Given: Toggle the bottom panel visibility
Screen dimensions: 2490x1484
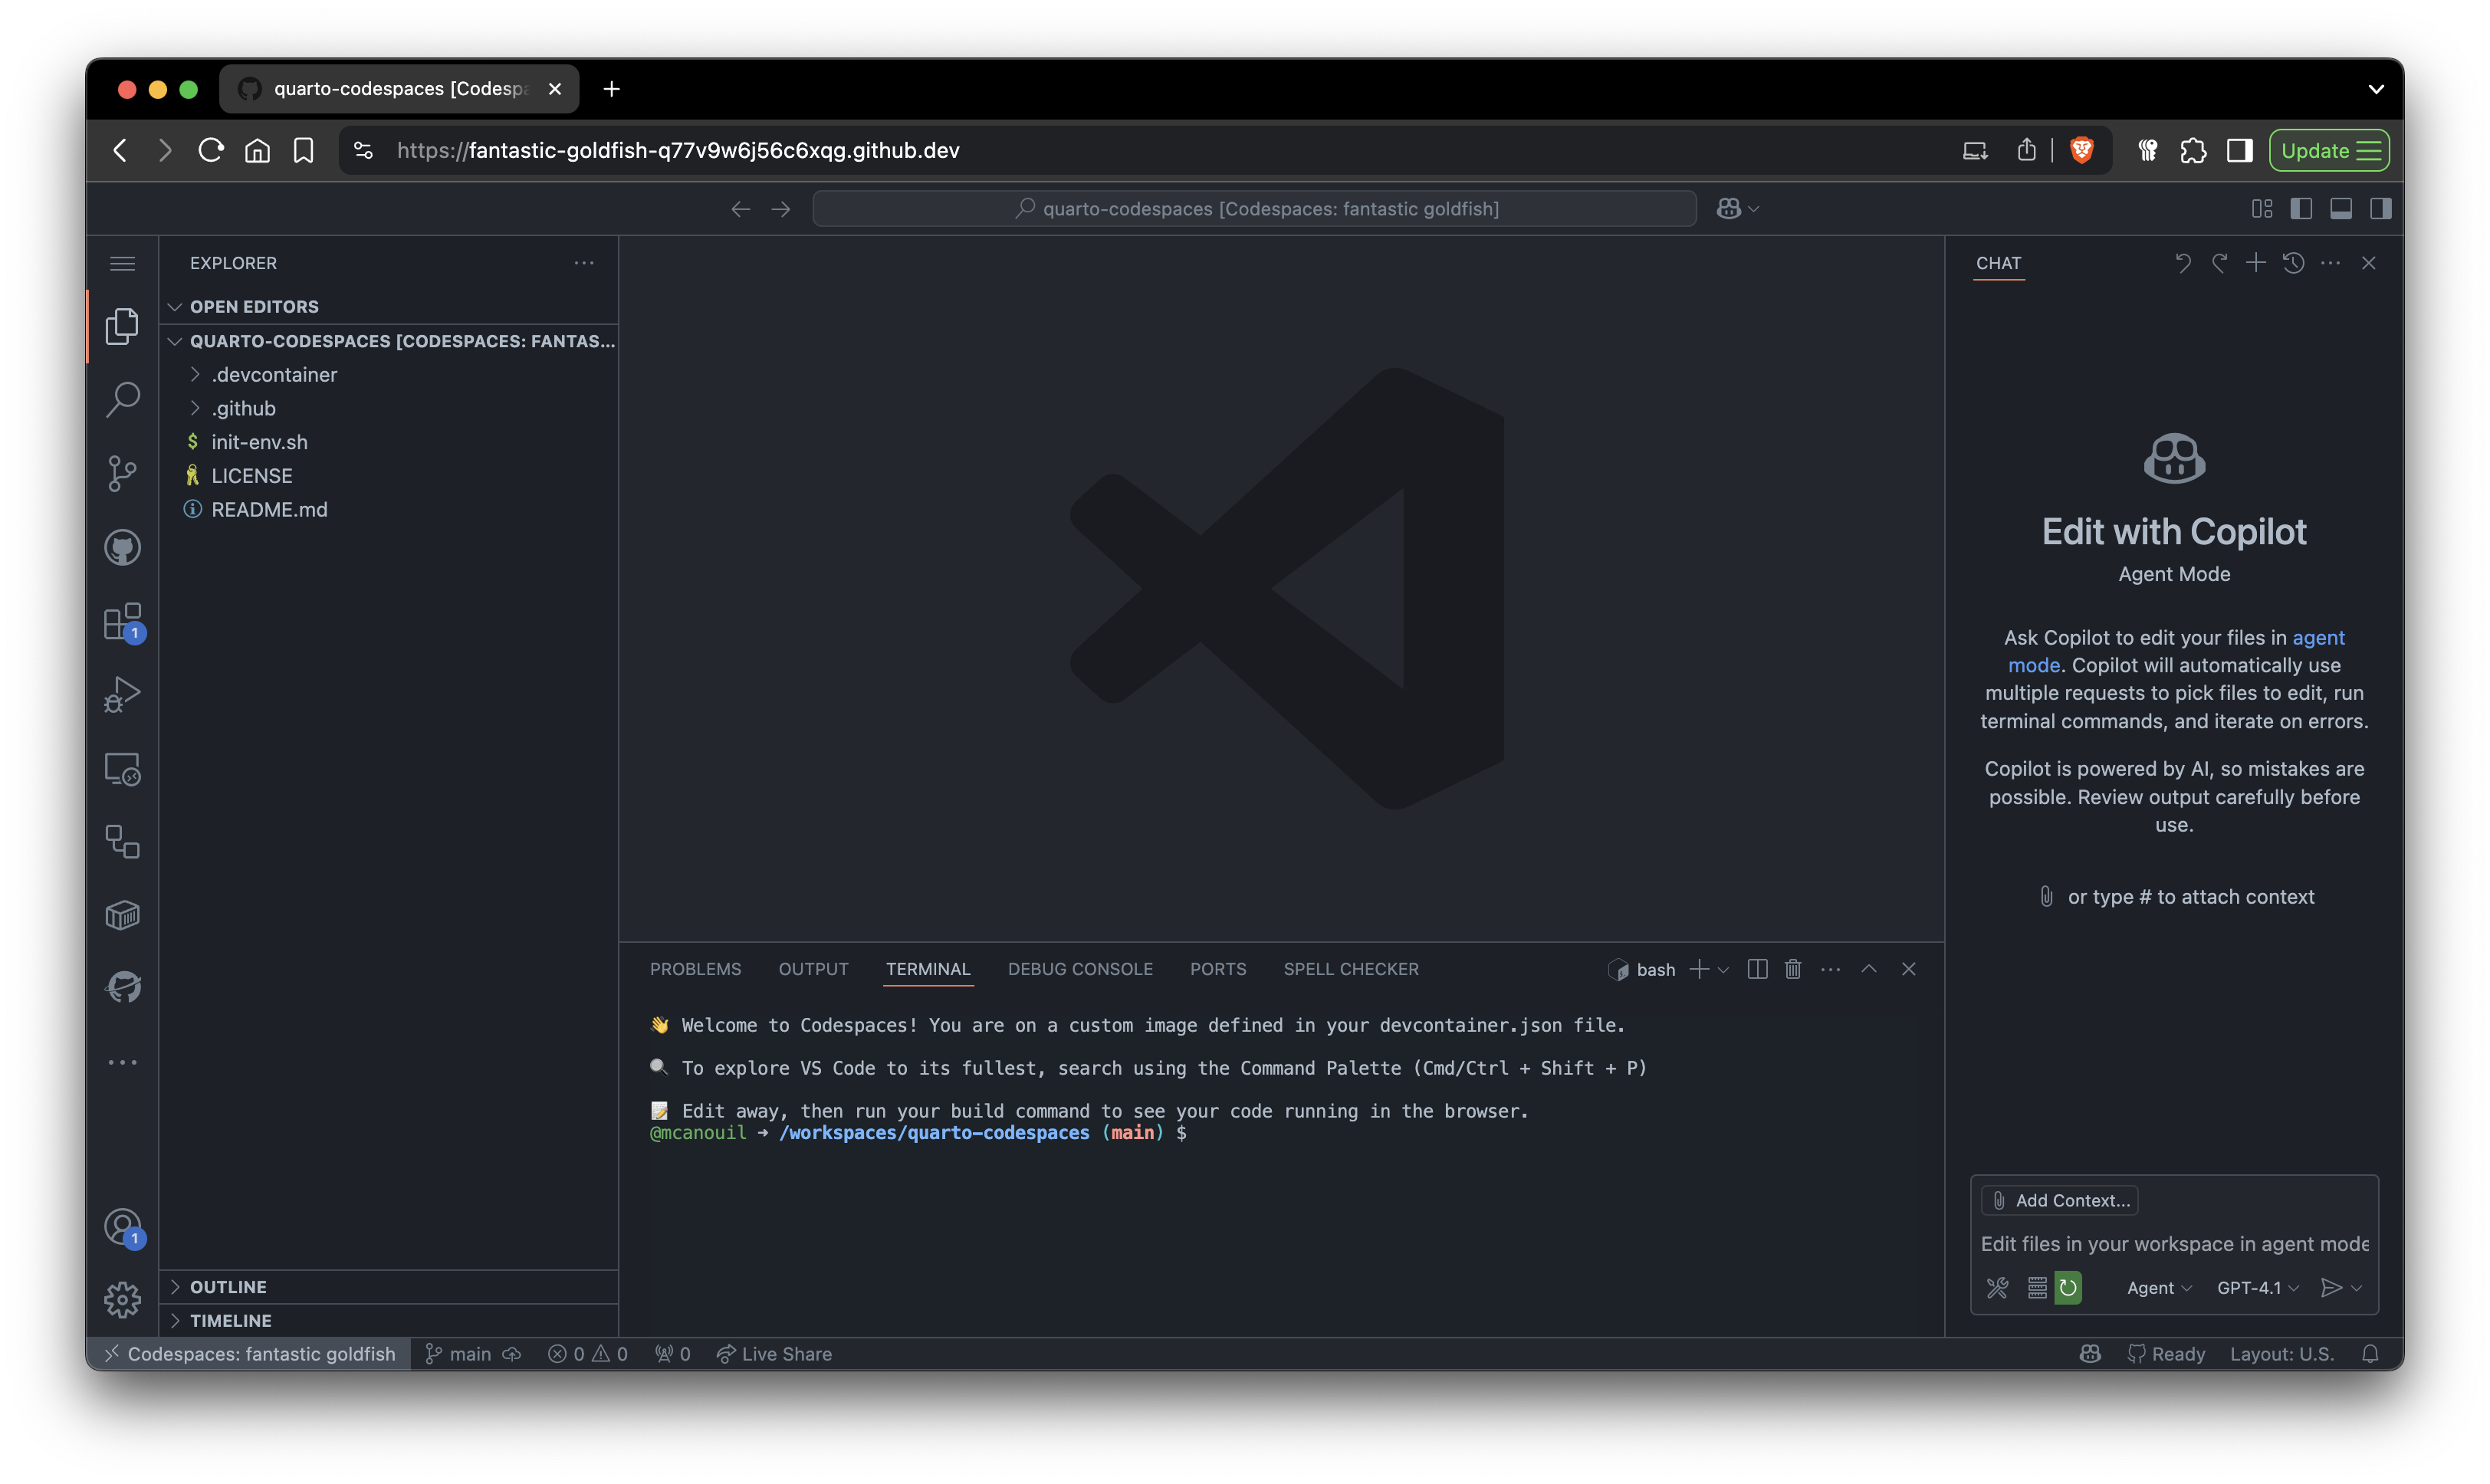Looking at the screenshot, I should coord(2341,208).
